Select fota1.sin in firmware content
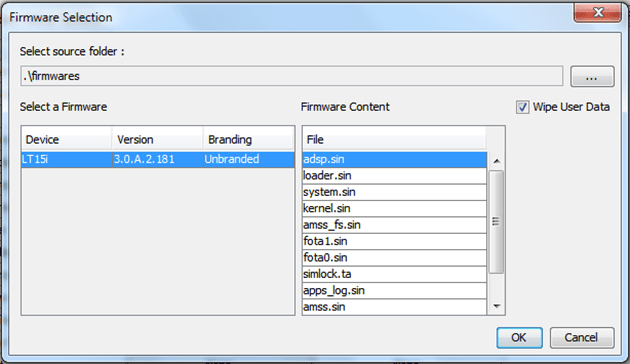The height and width of the screenshot is (364, 630). pyautogui.click(x=395, y=241)
